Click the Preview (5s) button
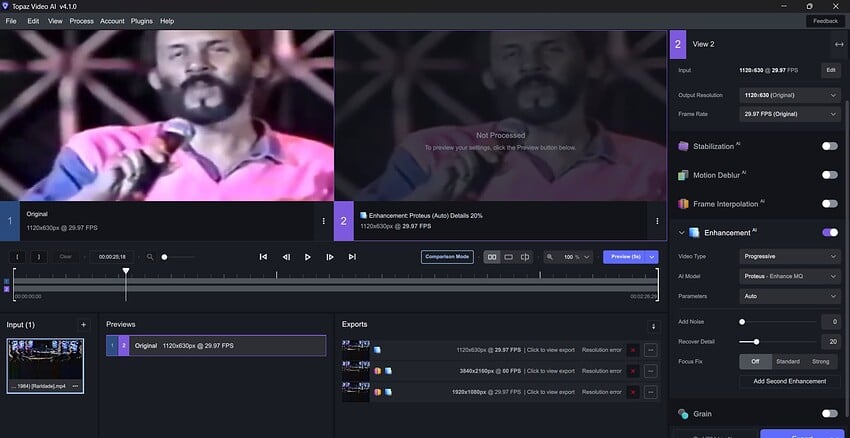 (x=625, y=257)
